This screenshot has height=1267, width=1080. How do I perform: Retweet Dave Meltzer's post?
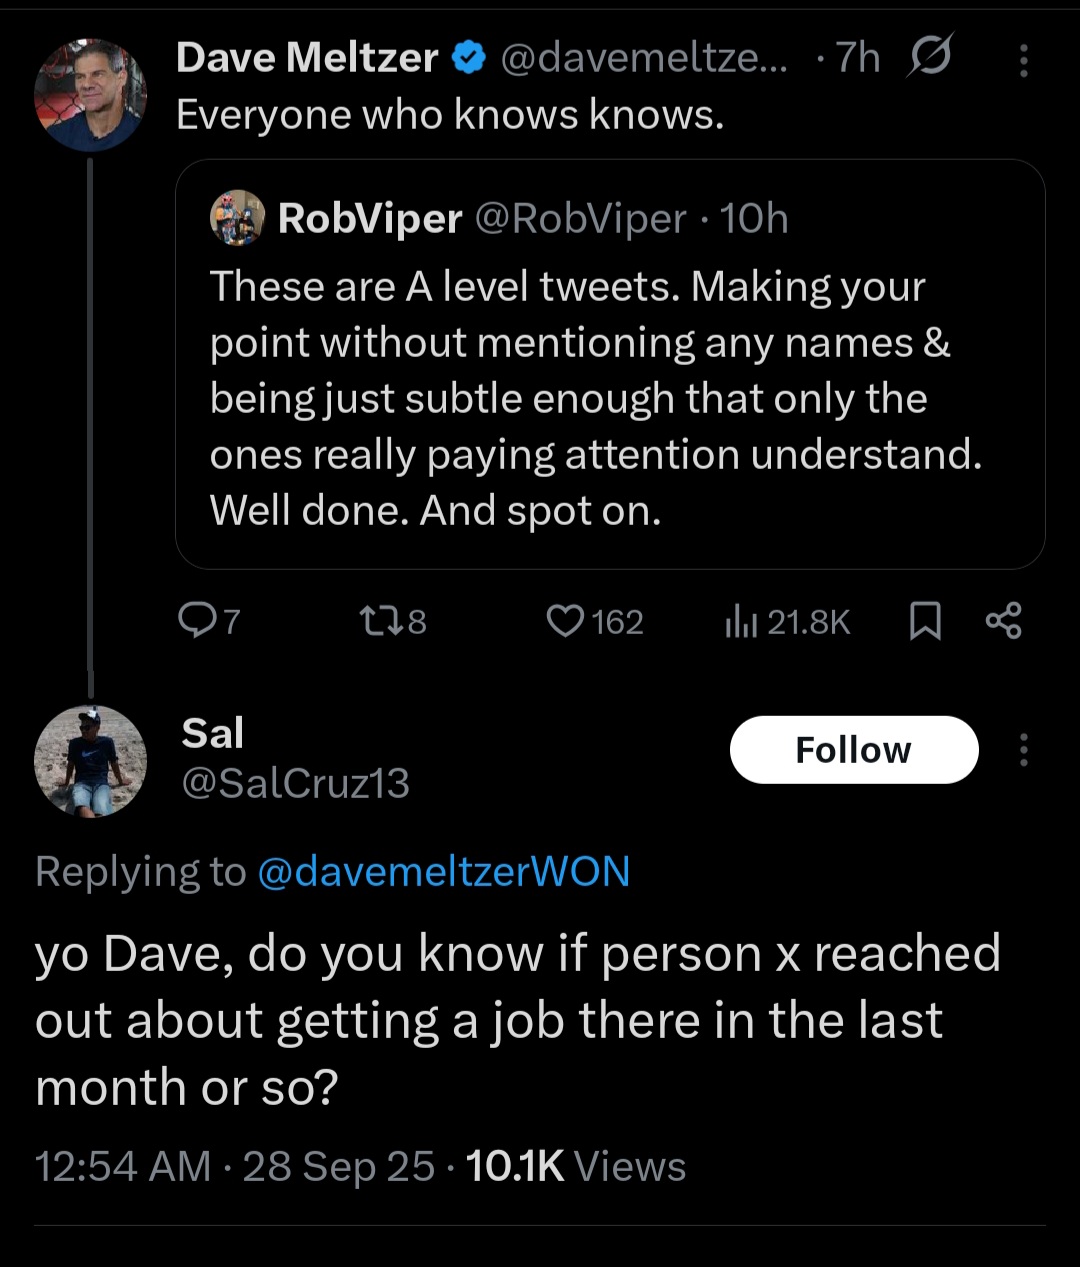(377, 621)
